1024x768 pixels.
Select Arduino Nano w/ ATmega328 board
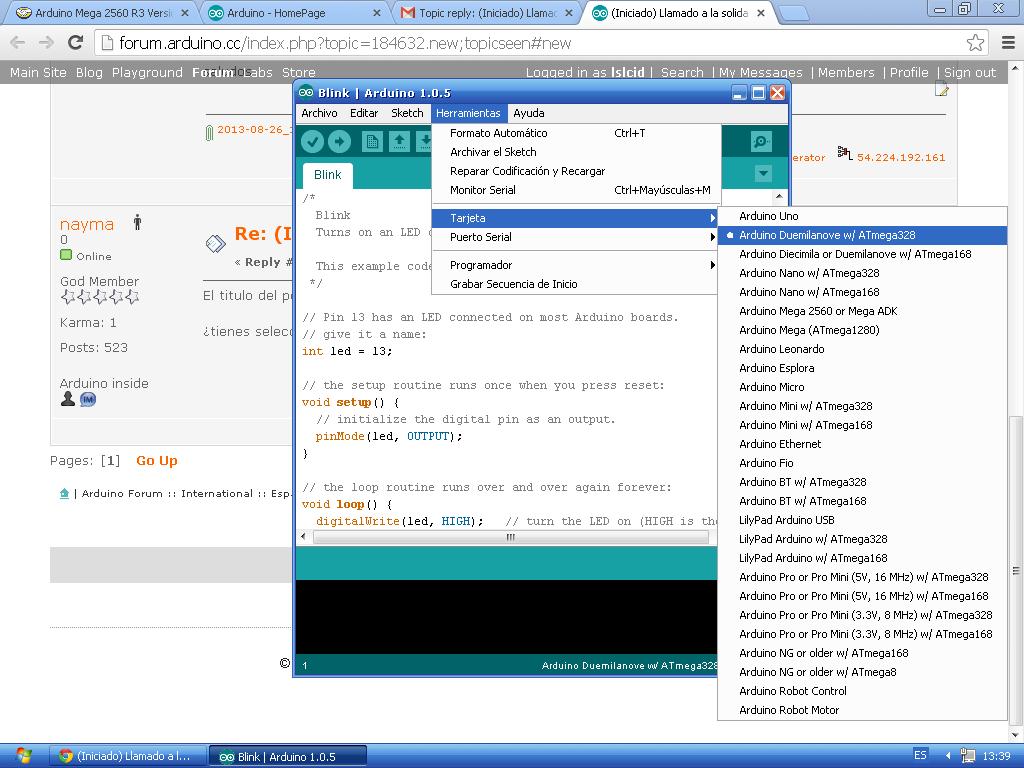(862, 273)
